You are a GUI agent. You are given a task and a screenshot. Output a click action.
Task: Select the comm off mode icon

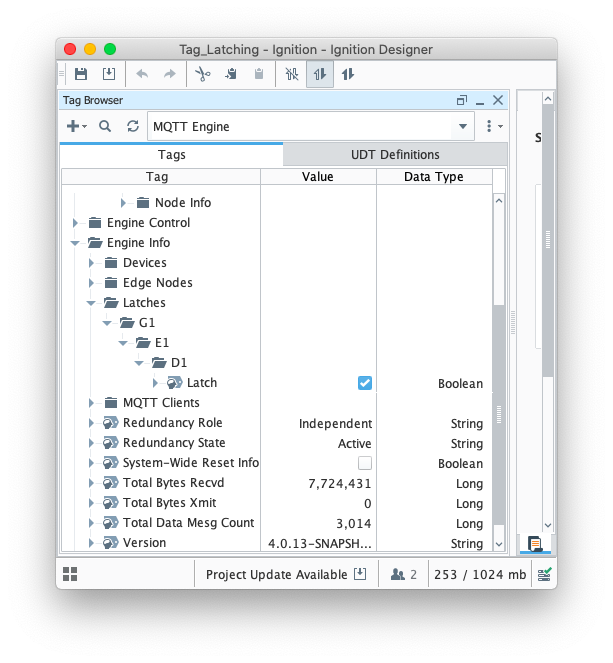(292, 74)
